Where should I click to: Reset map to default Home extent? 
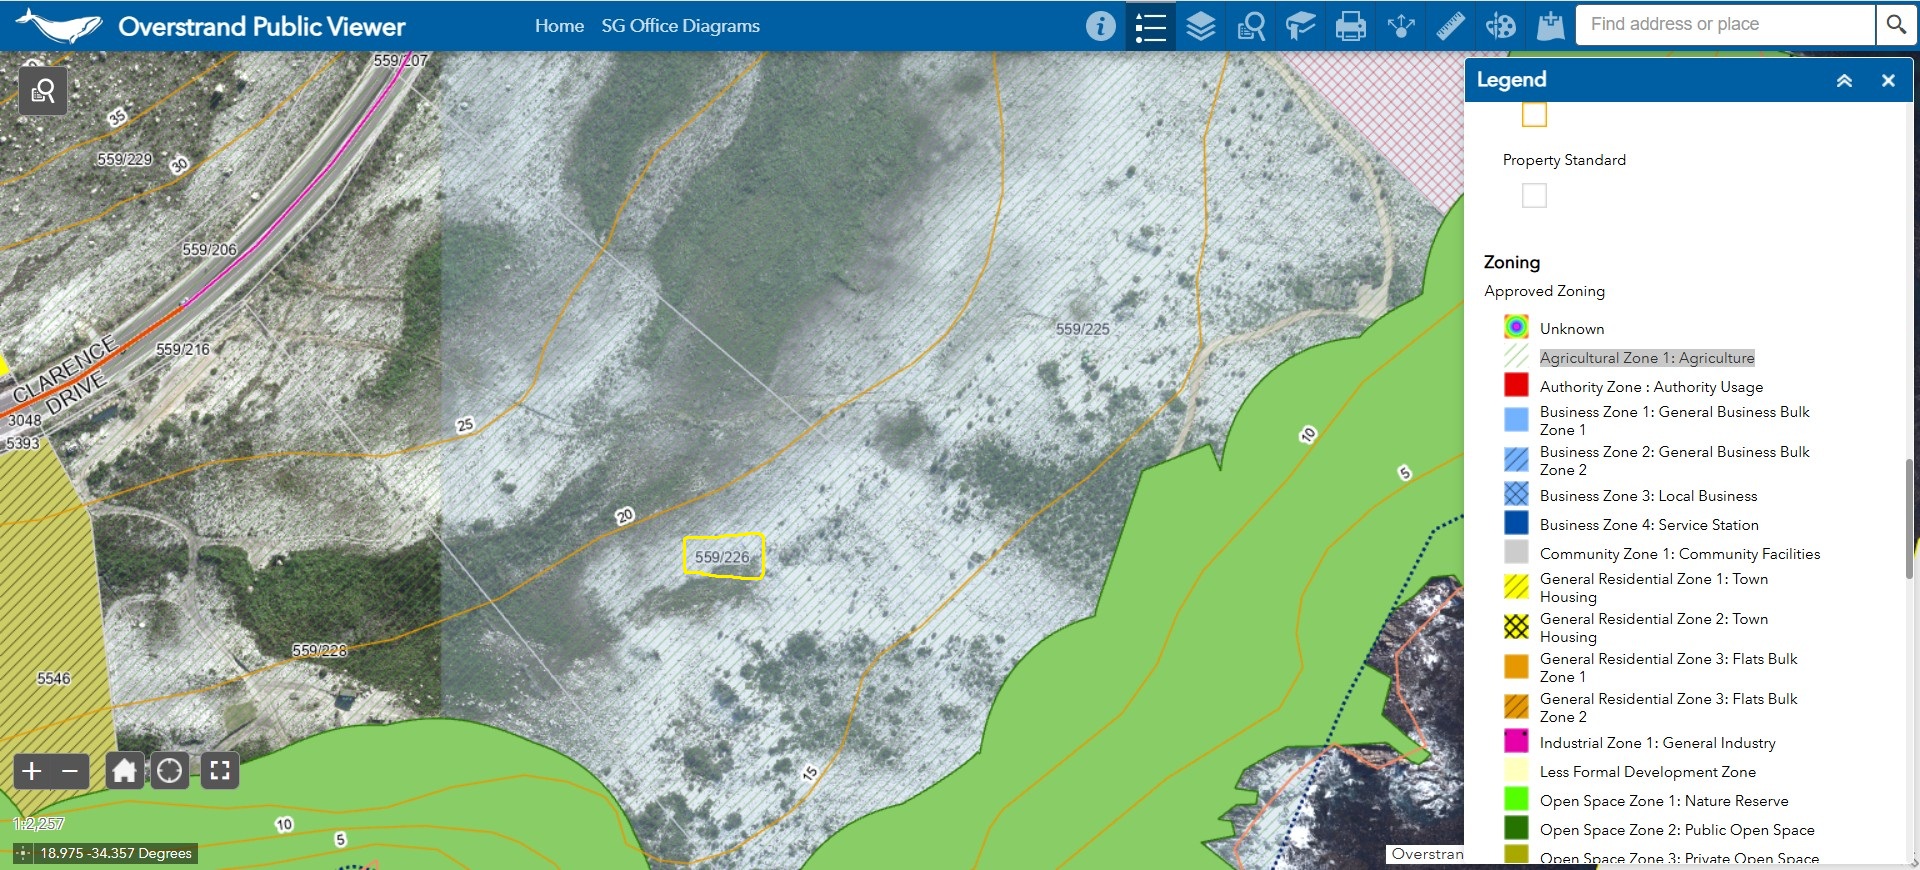pyautogui.click(x=124, y=771)
